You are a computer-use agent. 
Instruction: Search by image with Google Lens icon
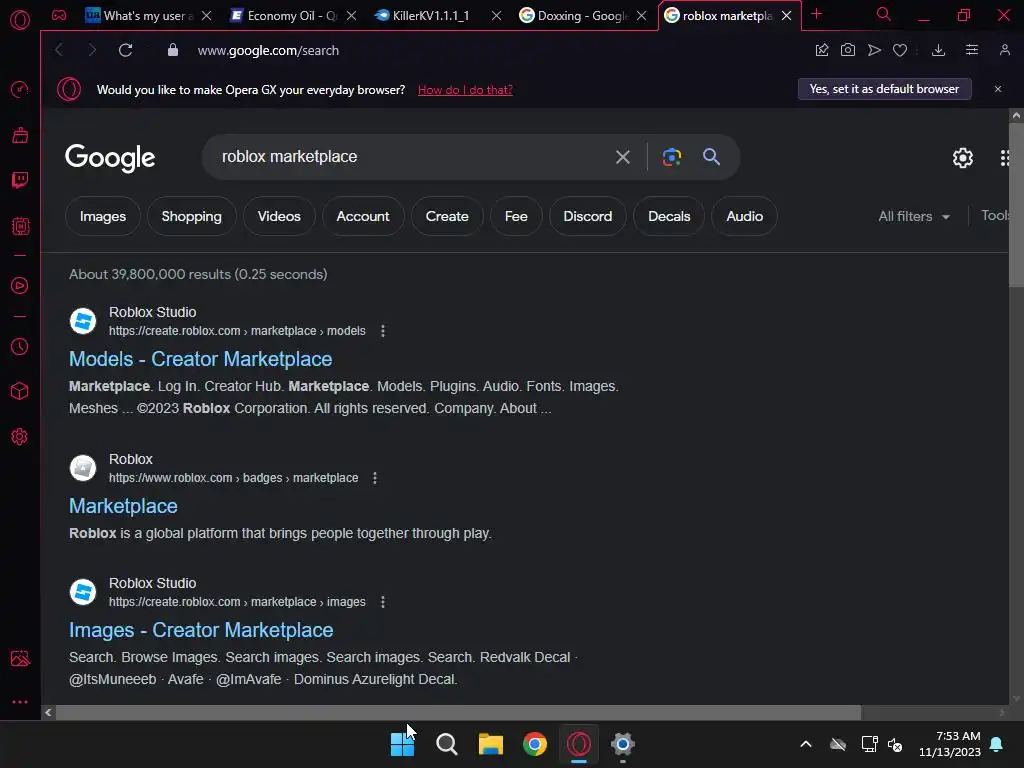672,157
